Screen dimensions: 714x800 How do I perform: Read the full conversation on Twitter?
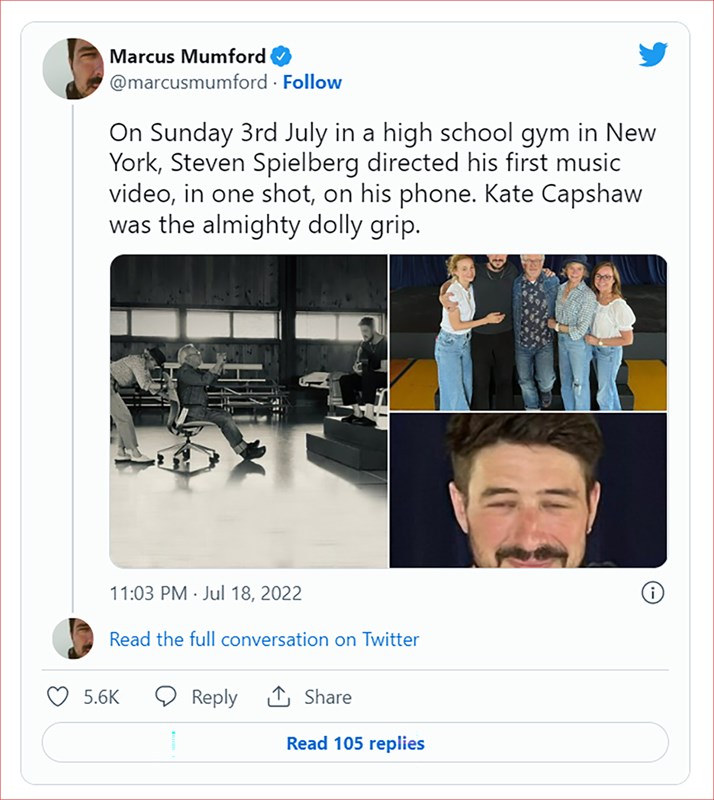264,639
